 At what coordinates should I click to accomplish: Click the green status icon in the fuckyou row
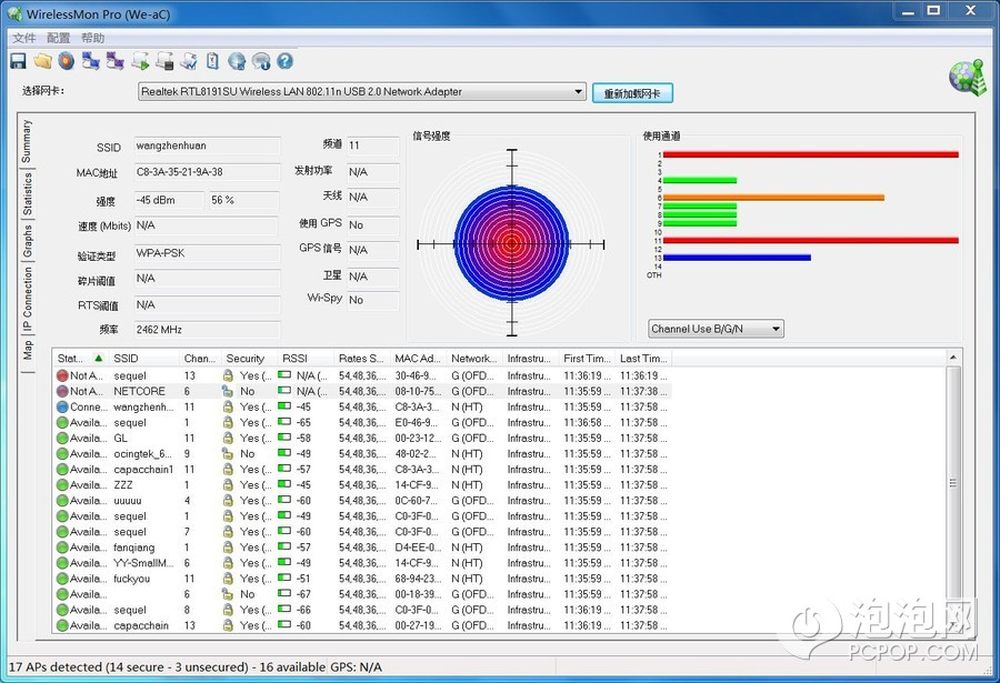[x=62, y=578]
